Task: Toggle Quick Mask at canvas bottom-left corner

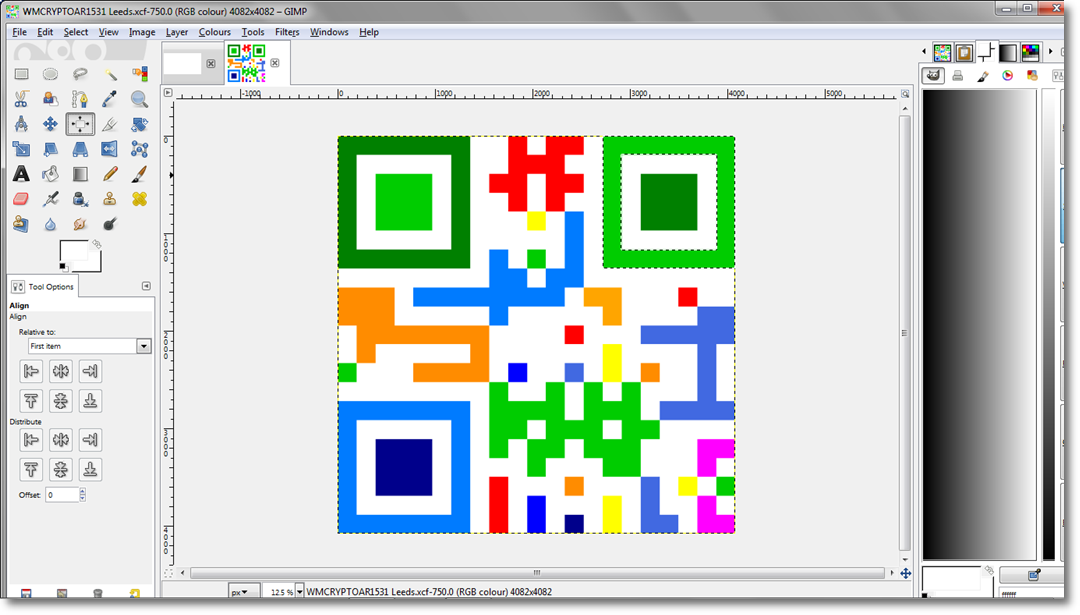Action: 168,573
